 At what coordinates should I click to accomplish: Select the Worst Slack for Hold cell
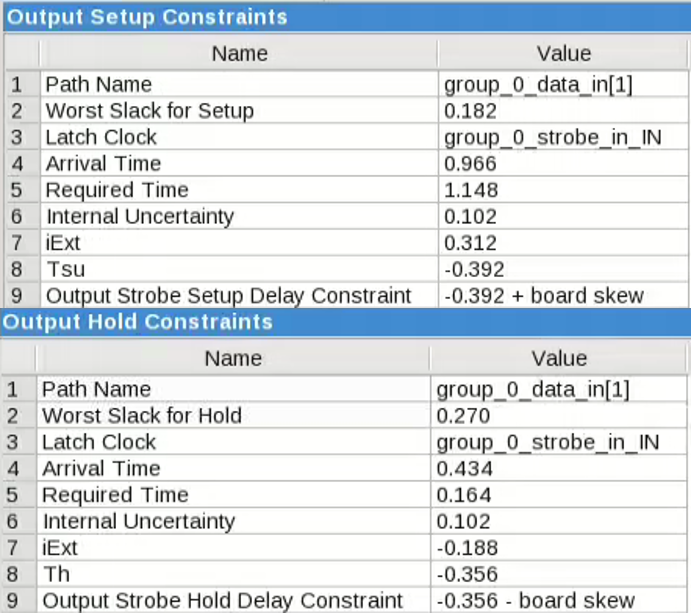click(x=142, y=416)
